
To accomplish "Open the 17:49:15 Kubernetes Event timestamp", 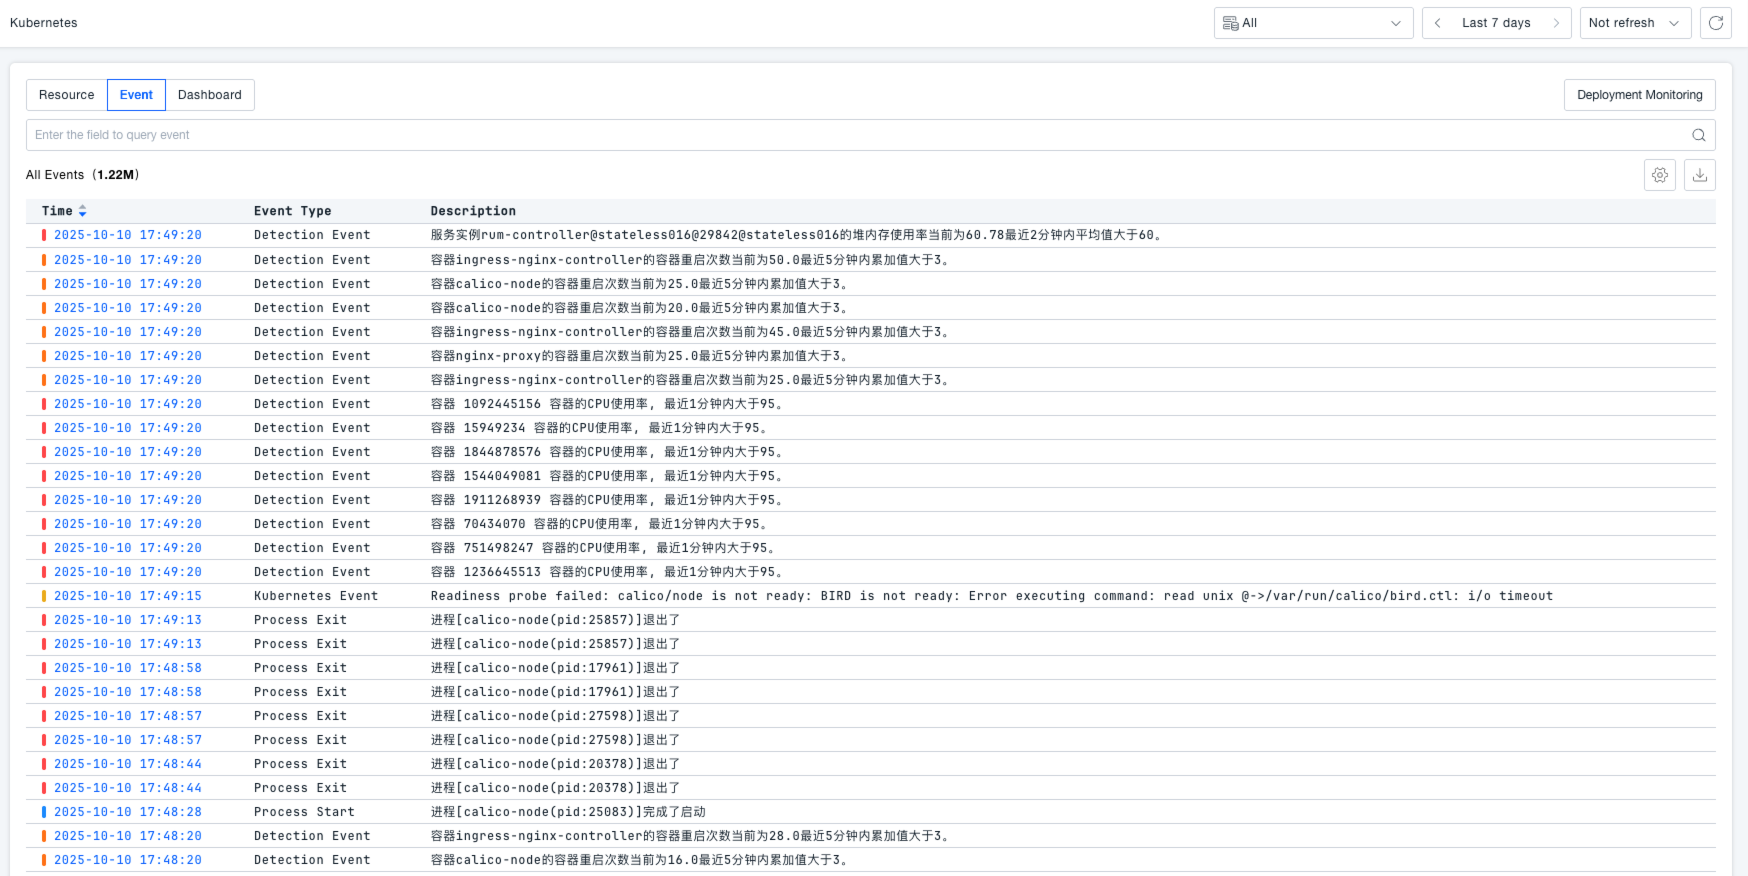I will (x=128, y=596).
